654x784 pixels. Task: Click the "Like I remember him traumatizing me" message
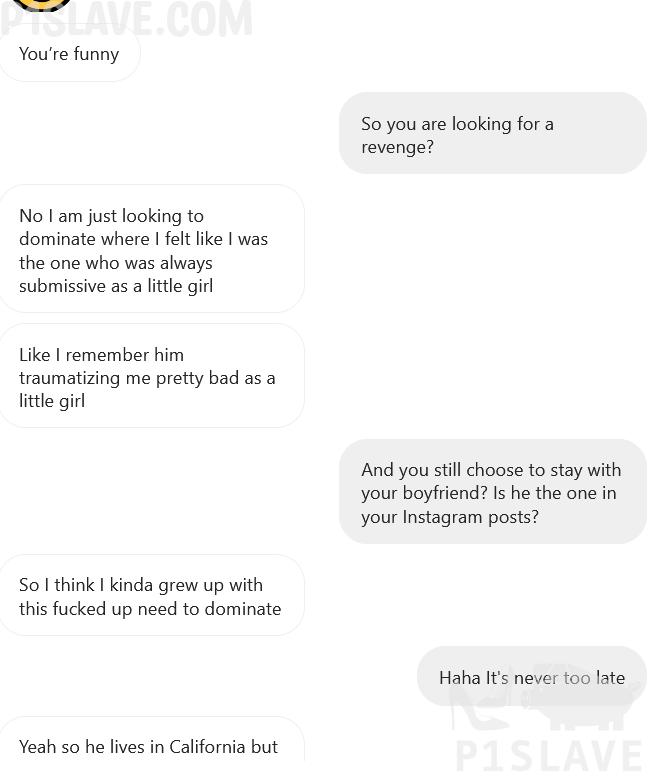click(152, 376)
